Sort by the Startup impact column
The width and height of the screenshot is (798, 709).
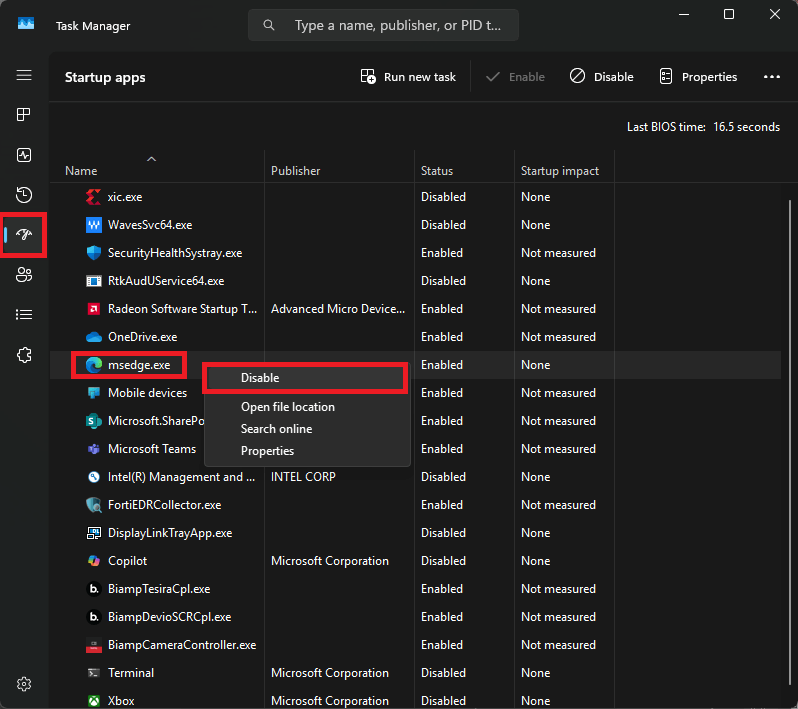click(x=560, y=171)
